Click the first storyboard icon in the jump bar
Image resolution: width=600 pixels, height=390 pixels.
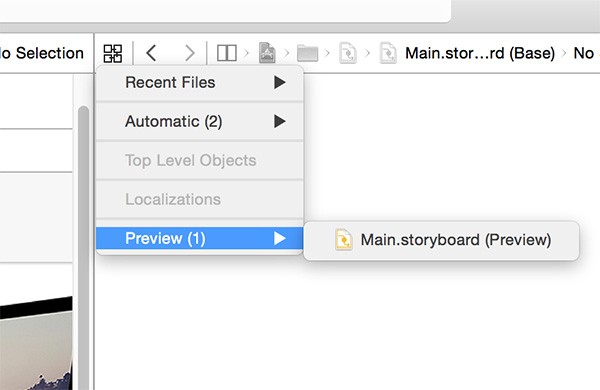tap(348, 53)
